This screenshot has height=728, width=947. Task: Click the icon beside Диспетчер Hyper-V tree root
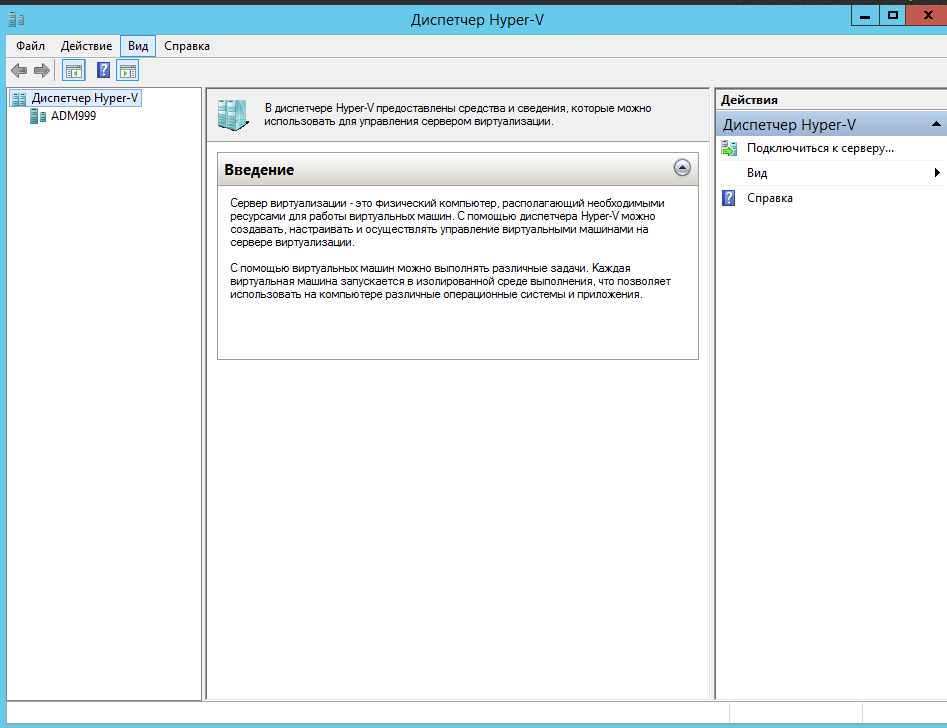tap(19, 98)
